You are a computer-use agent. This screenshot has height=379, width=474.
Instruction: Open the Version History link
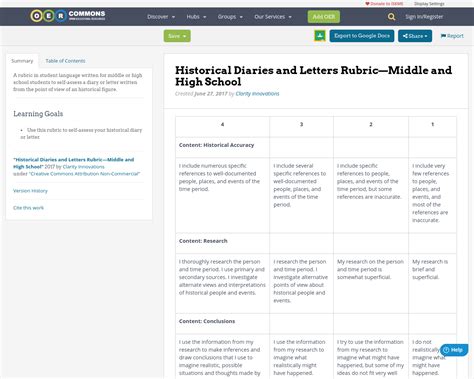[30, 191]
